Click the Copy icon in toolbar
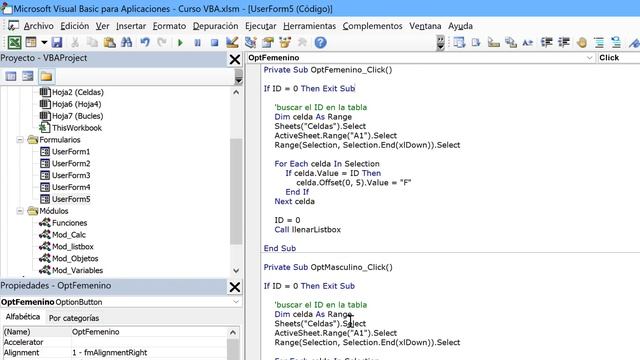The height and width of the screenshot is (360, 640). click(x=93, y=42)
